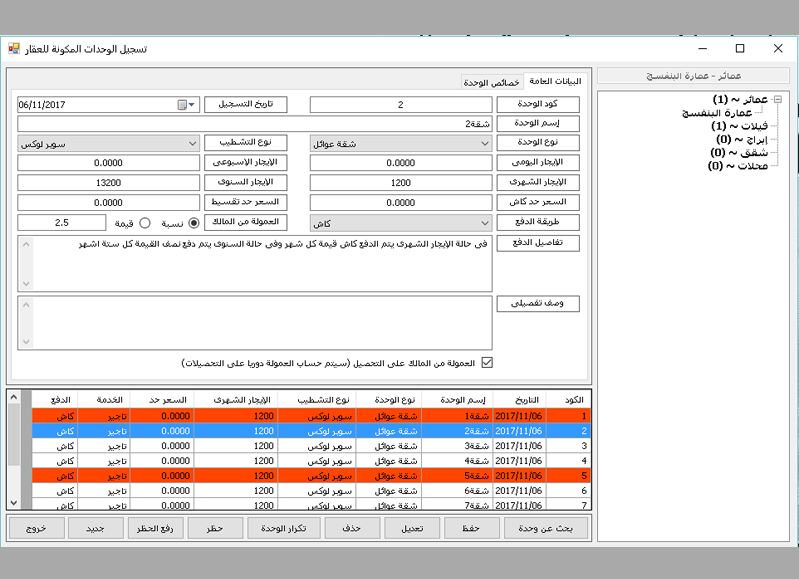Select the ابراج ~ (0) tree node
This screenshot has width=799, height=579.
742,139
